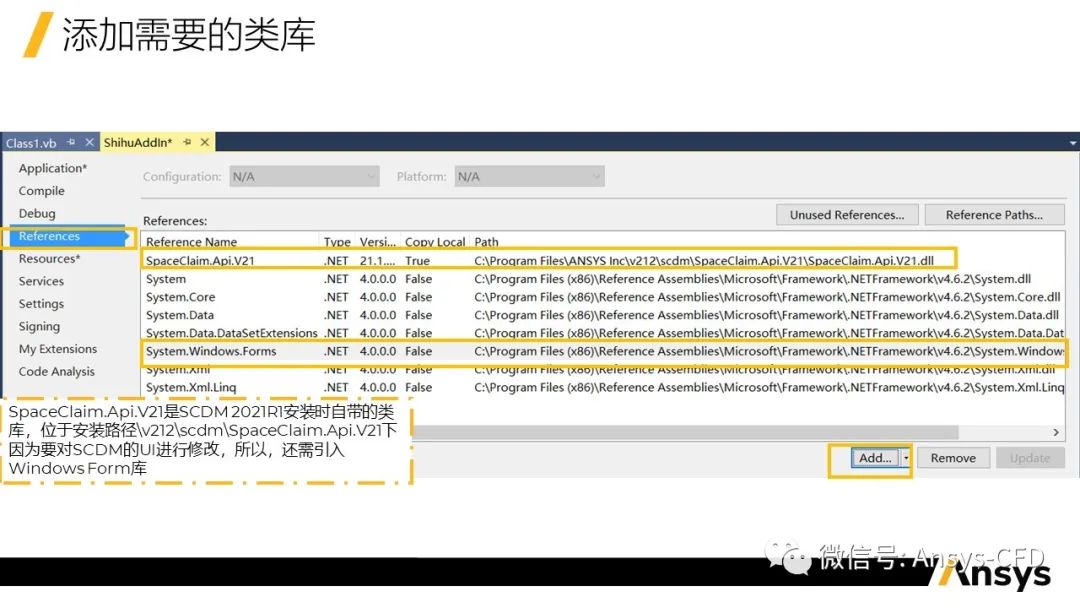Image resolution: width=1080 pixels, height=608 pixels.
Task: Open the Debug settings page
Action: click(37, 213)
